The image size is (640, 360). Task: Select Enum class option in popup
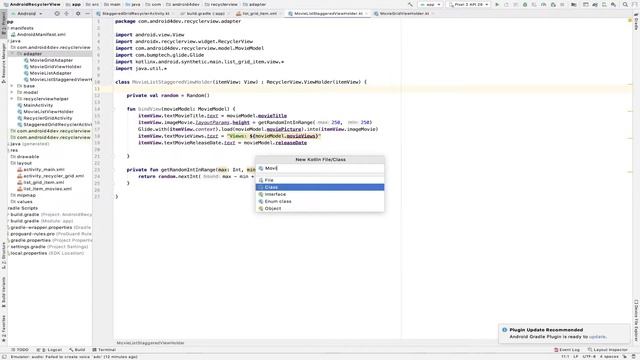pyautogui.click(x=320, y=201)
